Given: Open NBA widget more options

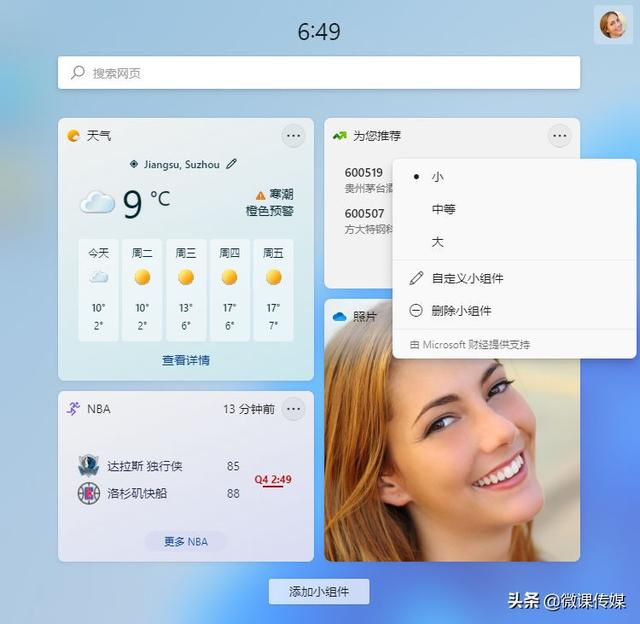Looking at the screenshot, I should point(293,409).
